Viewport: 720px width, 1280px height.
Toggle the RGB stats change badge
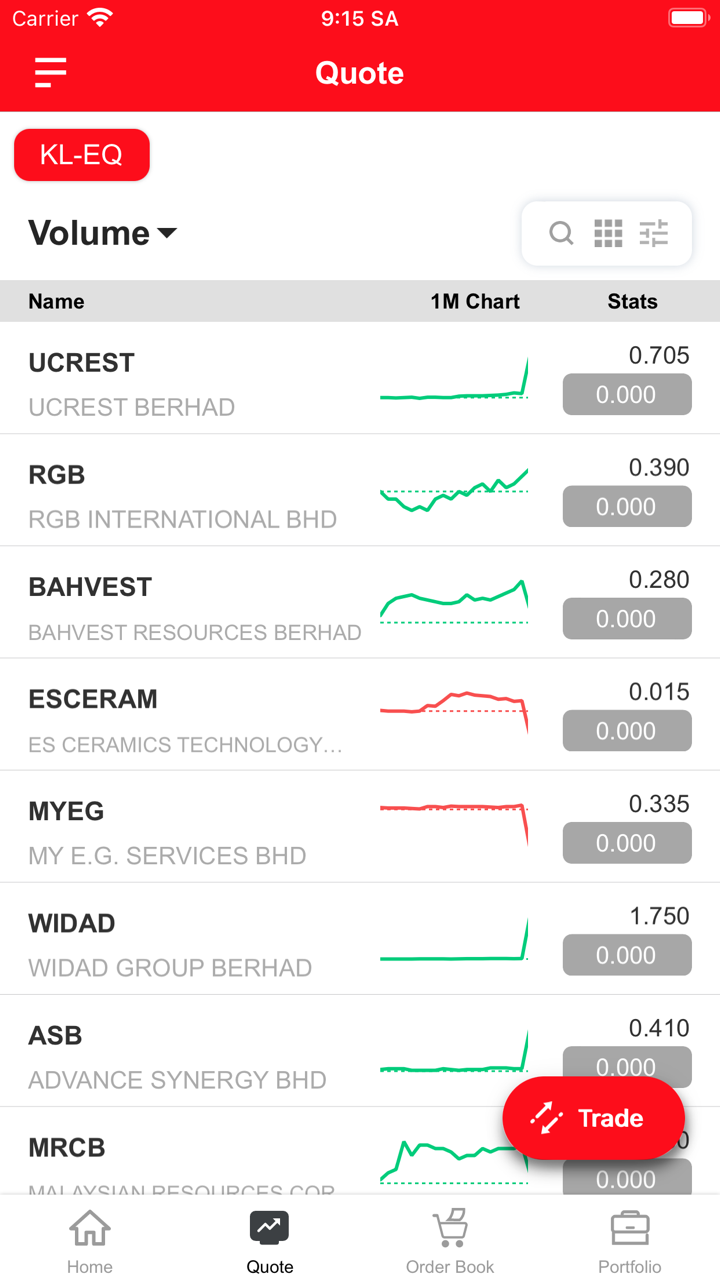(x=627, y=507)
